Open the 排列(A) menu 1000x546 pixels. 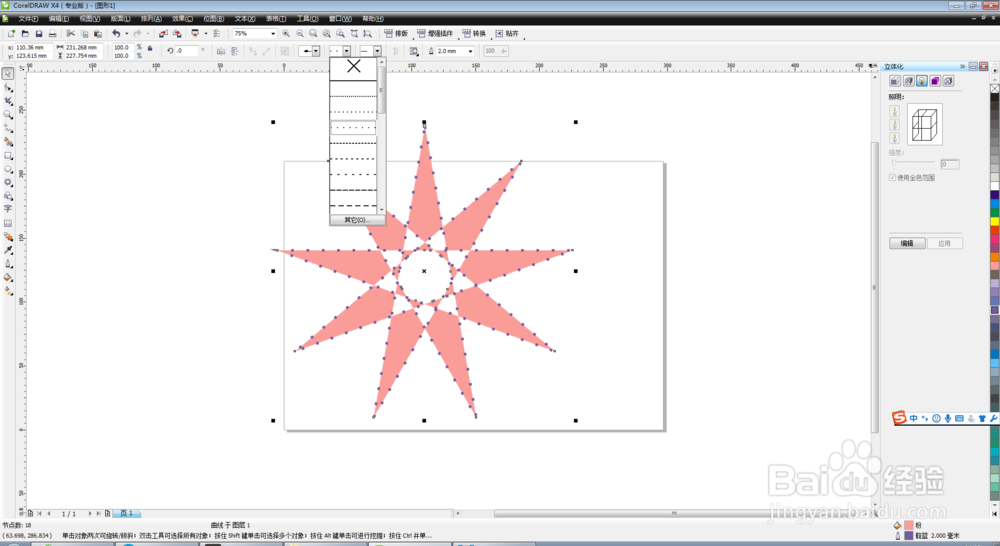(x=151, y=18)
